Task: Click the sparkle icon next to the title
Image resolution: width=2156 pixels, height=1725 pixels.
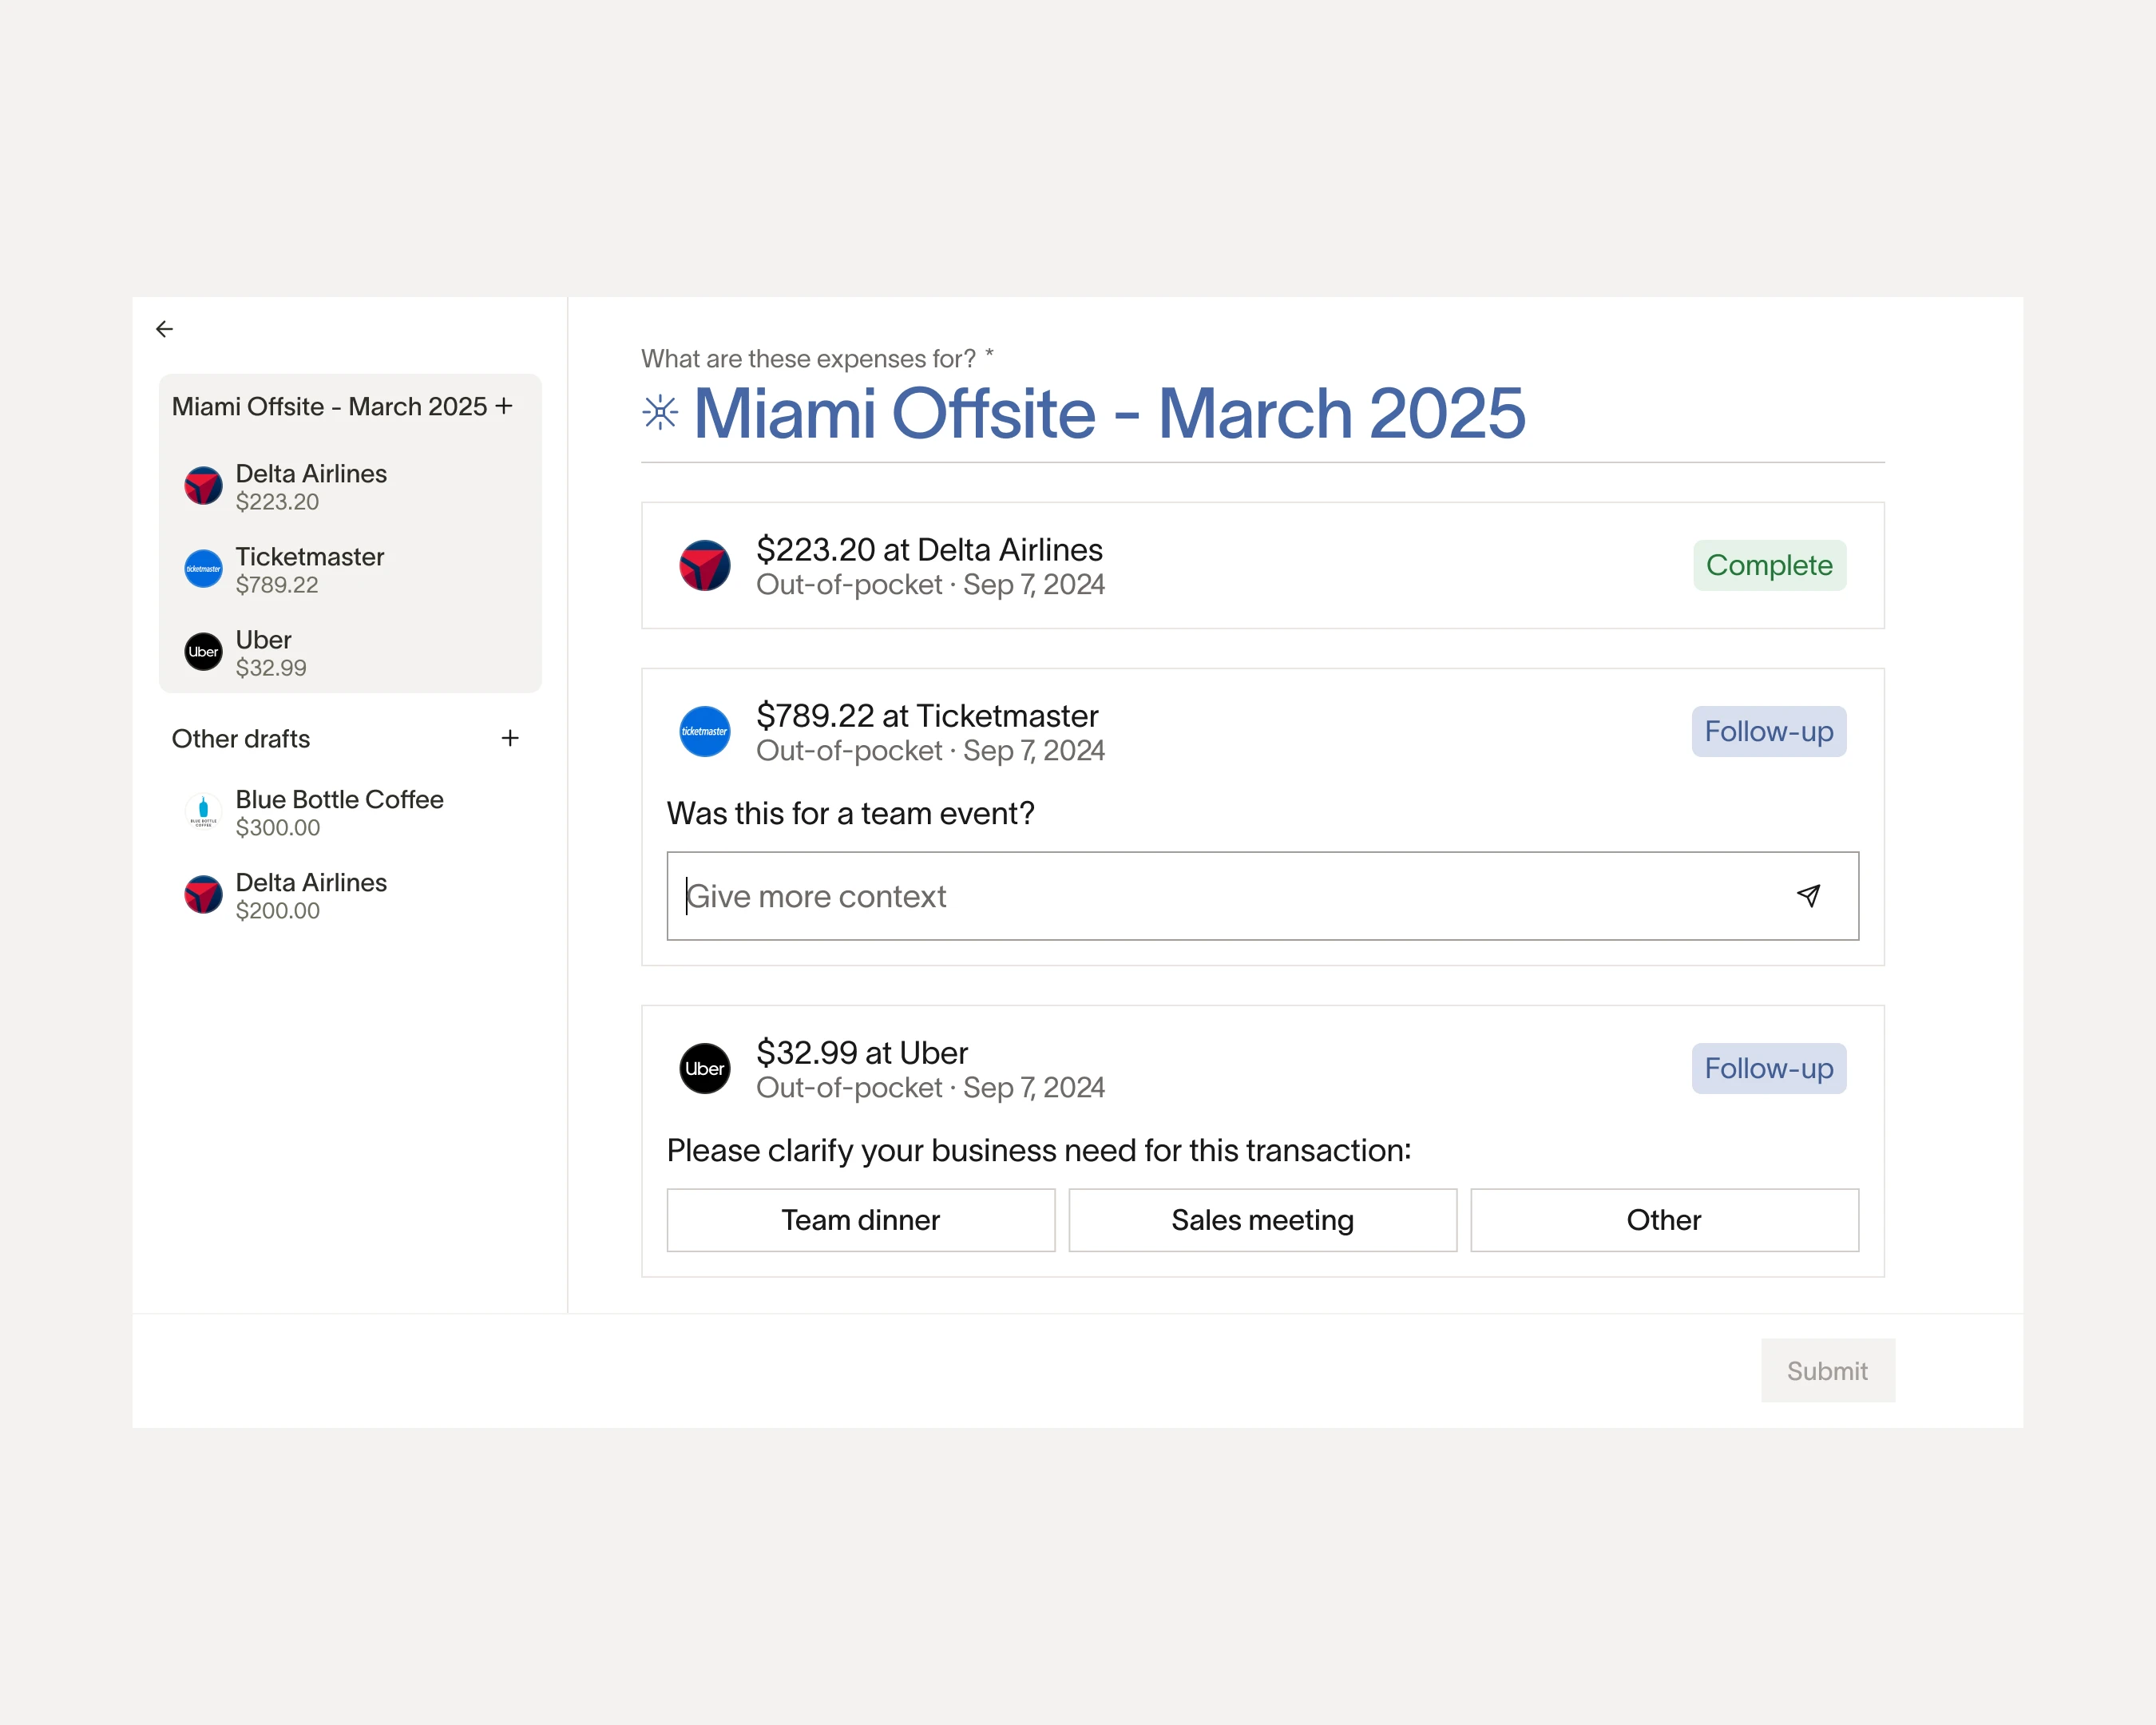Action: pos(660,413)
